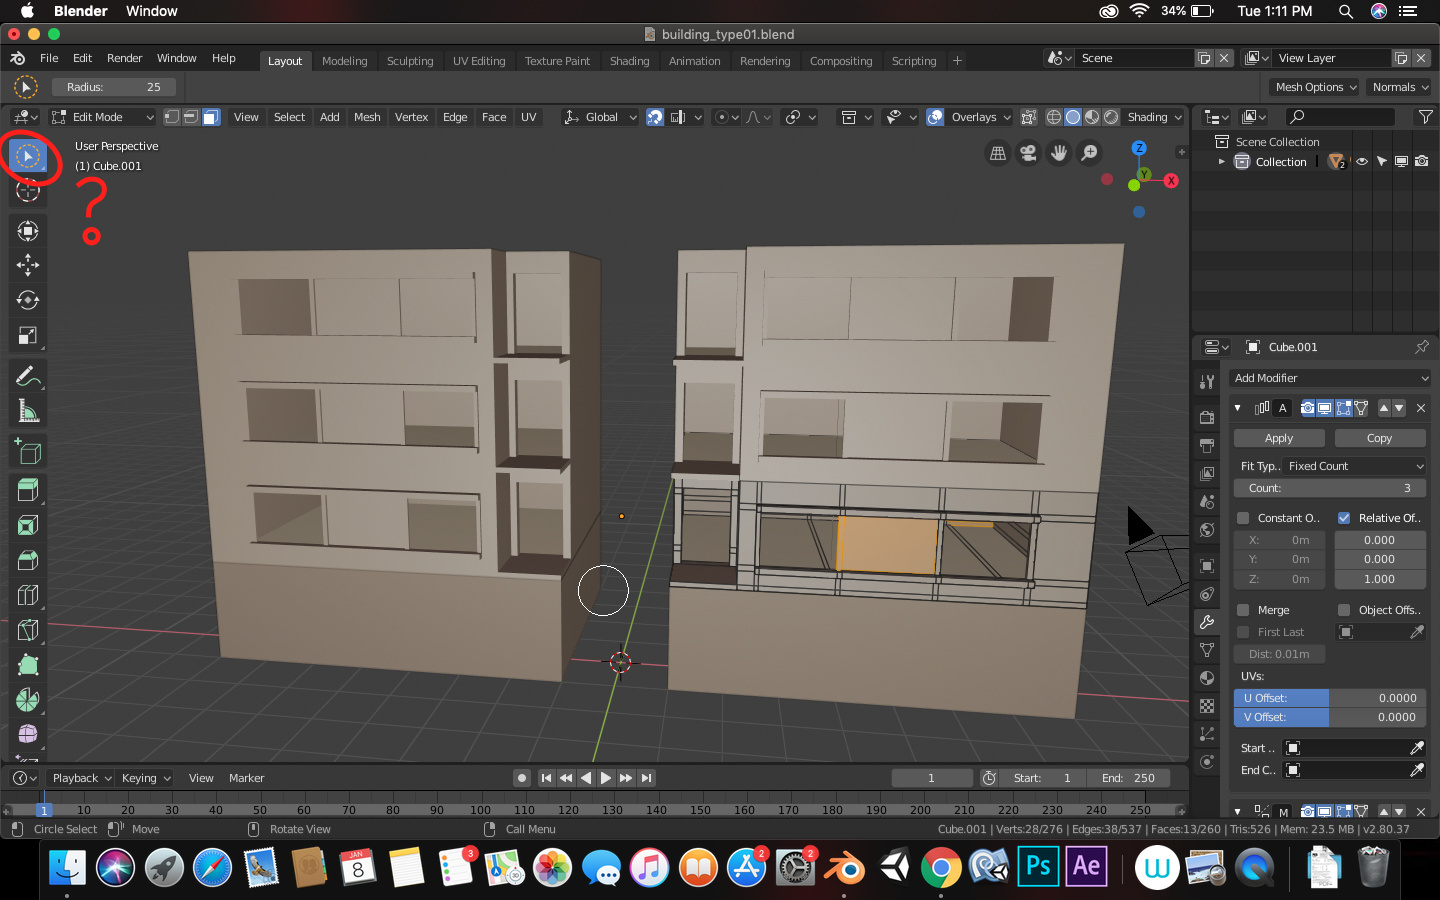
Task: Open the Overlays dropdown arrow
Action: 1007,117
